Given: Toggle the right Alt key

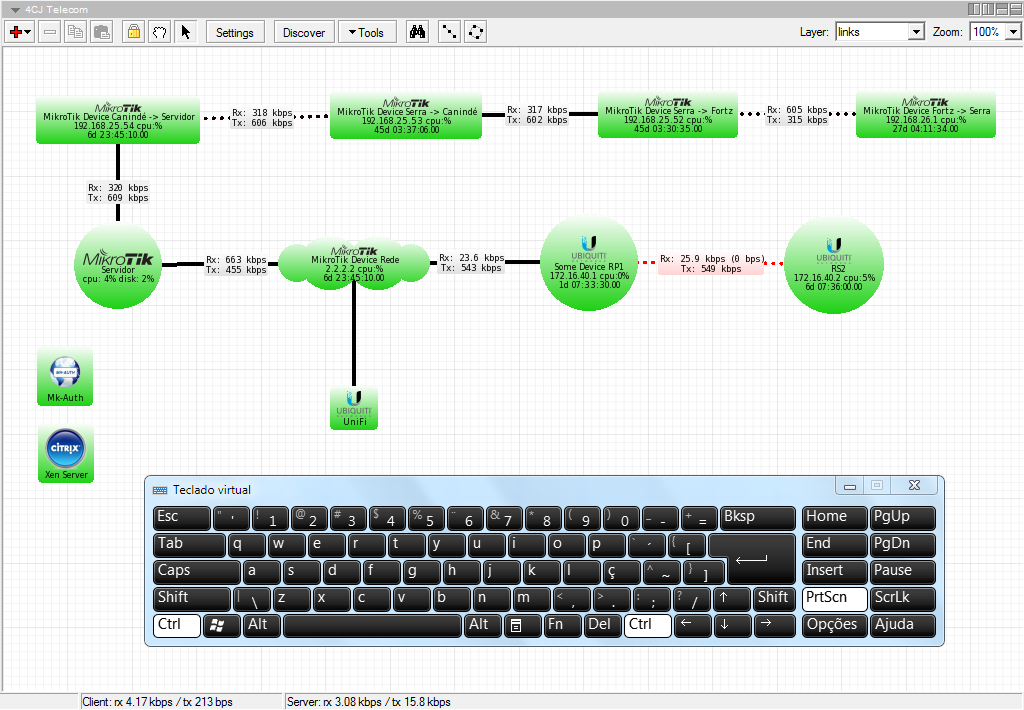Looking at the screenshot, I should (483, 625).
